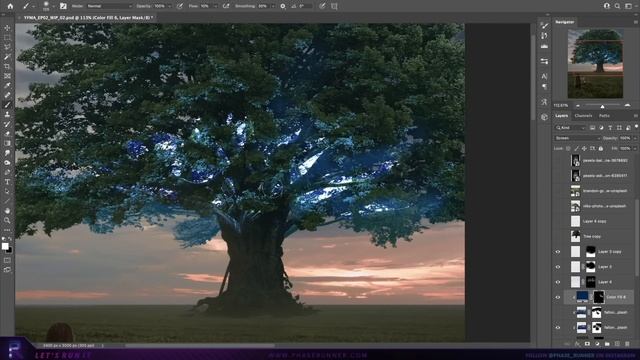Add layer style fx icon
The height and width of the screenshot is (360, 640).
(577, 344)
